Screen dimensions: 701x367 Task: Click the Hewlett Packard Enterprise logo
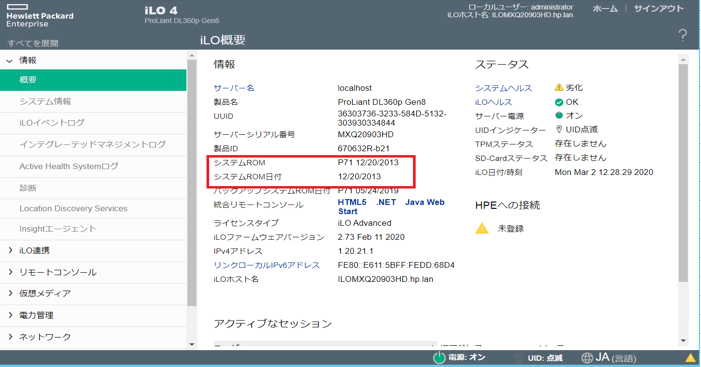[x=39, y=16]
